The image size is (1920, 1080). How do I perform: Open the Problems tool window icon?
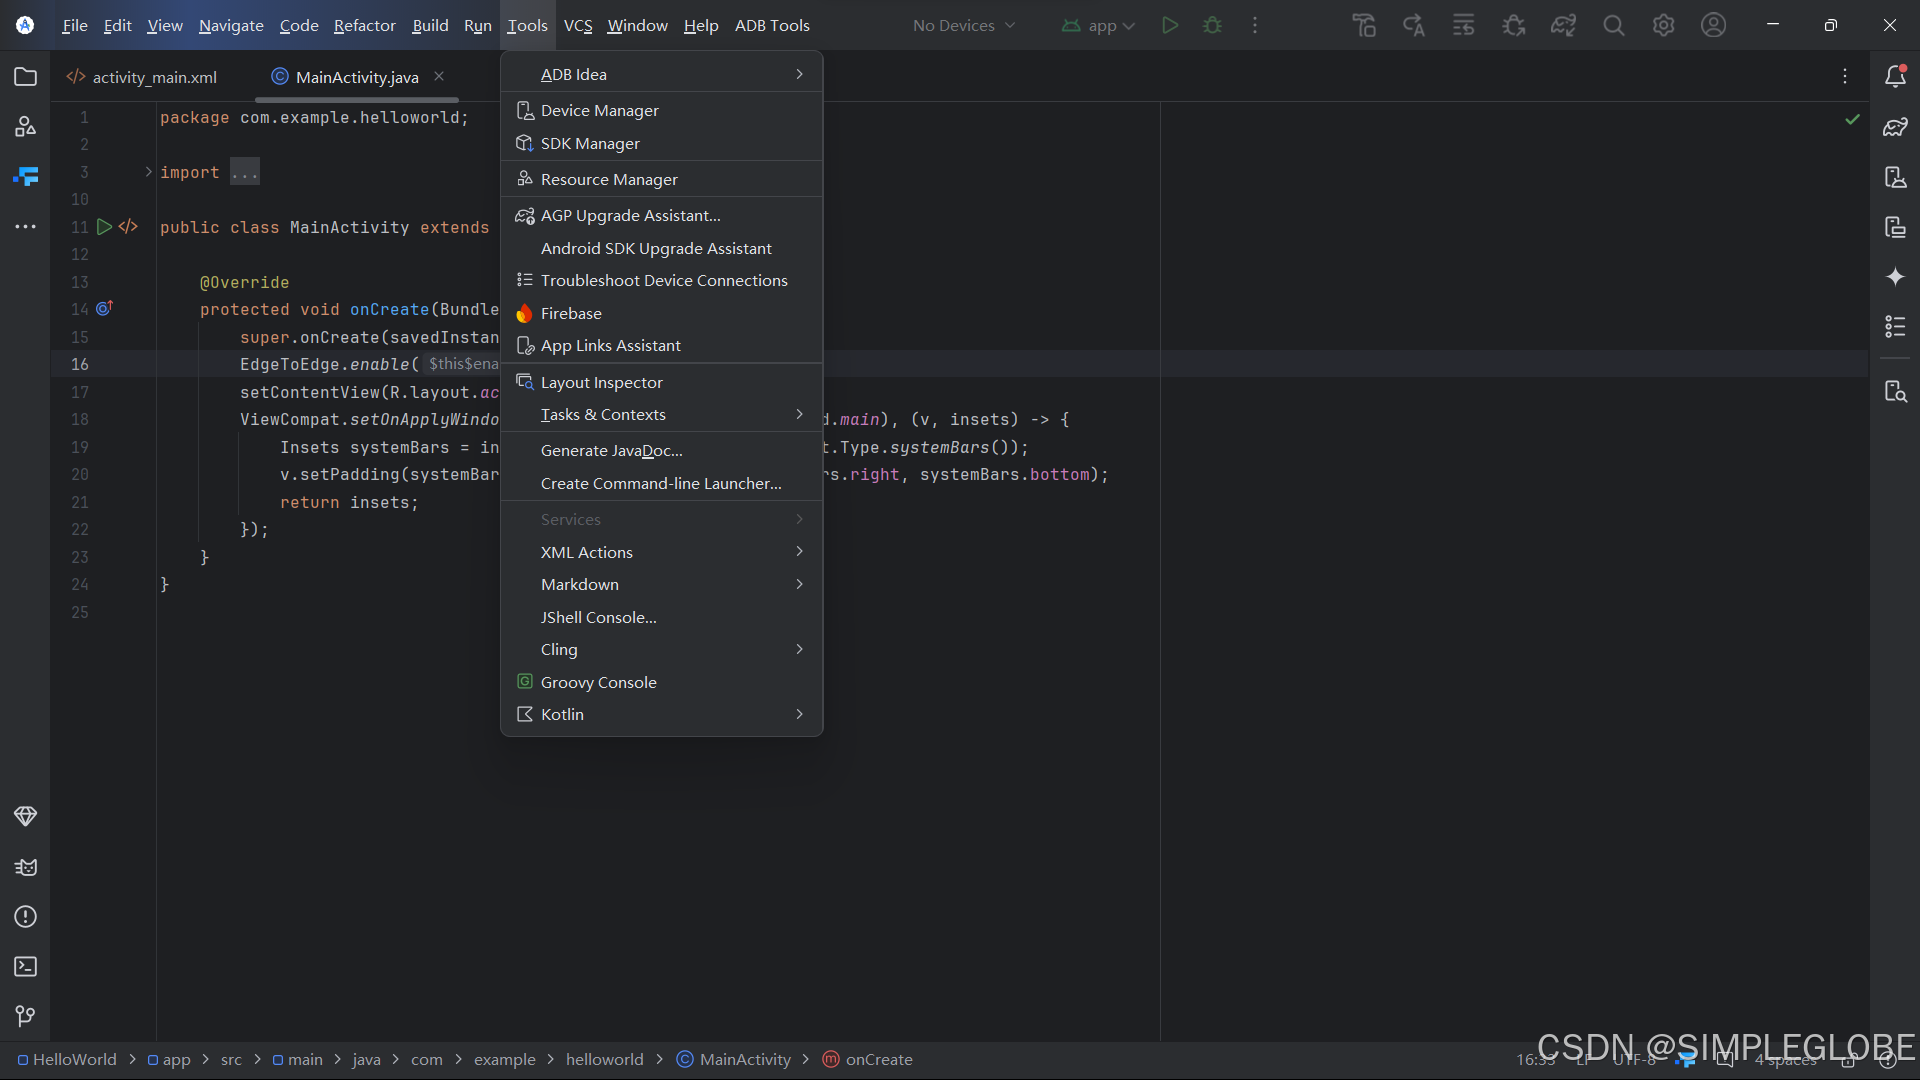coord(25,917)
